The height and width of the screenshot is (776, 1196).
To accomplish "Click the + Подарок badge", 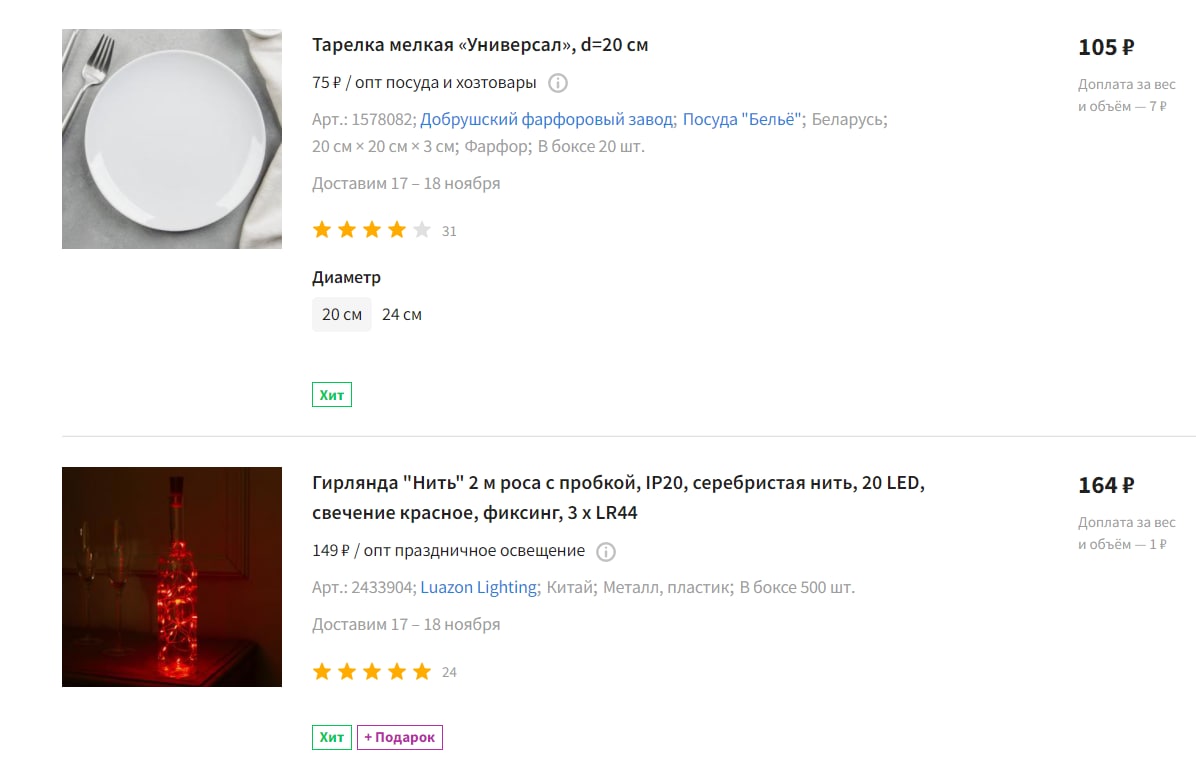I will 400,737.
